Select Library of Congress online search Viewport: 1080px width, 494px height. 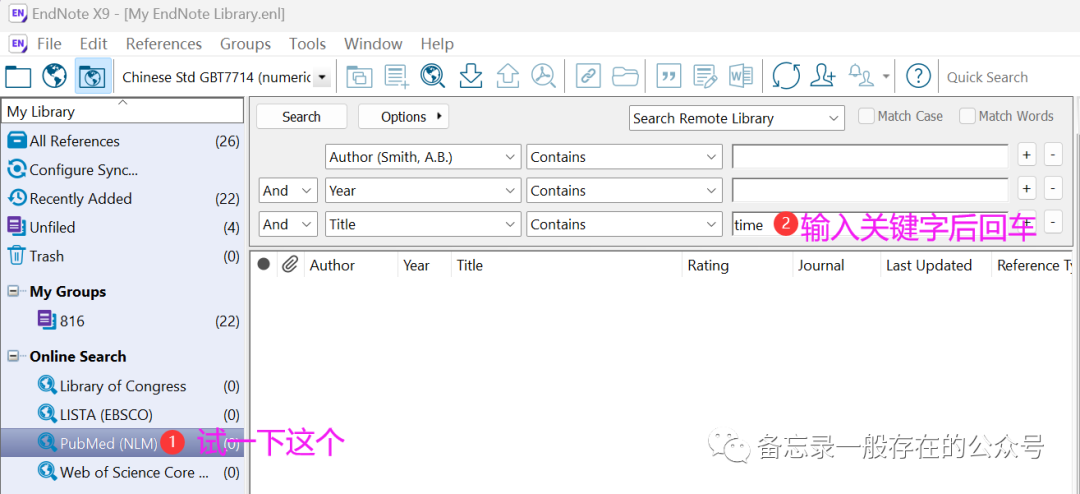click(123, 386)
